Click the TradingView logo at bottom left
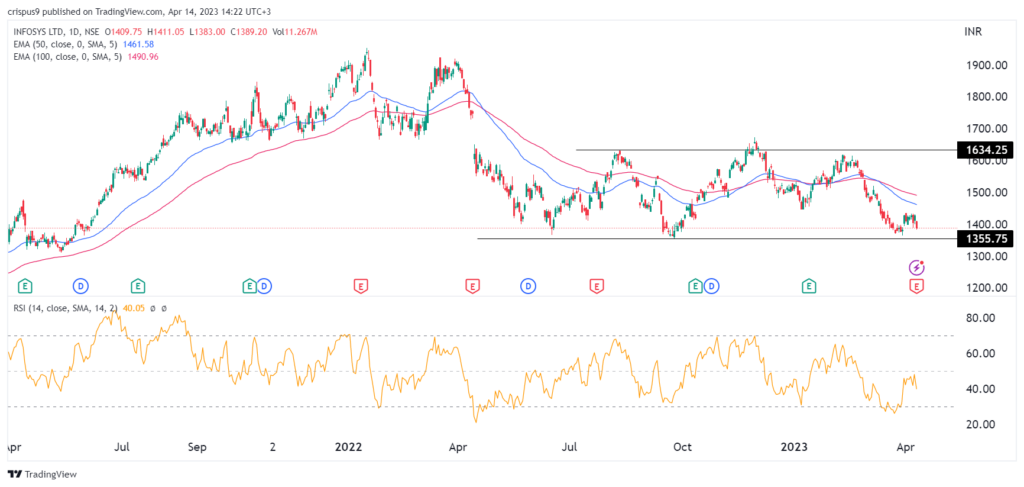This screenshot has width=1024, height=487. [x=42, y=474]
